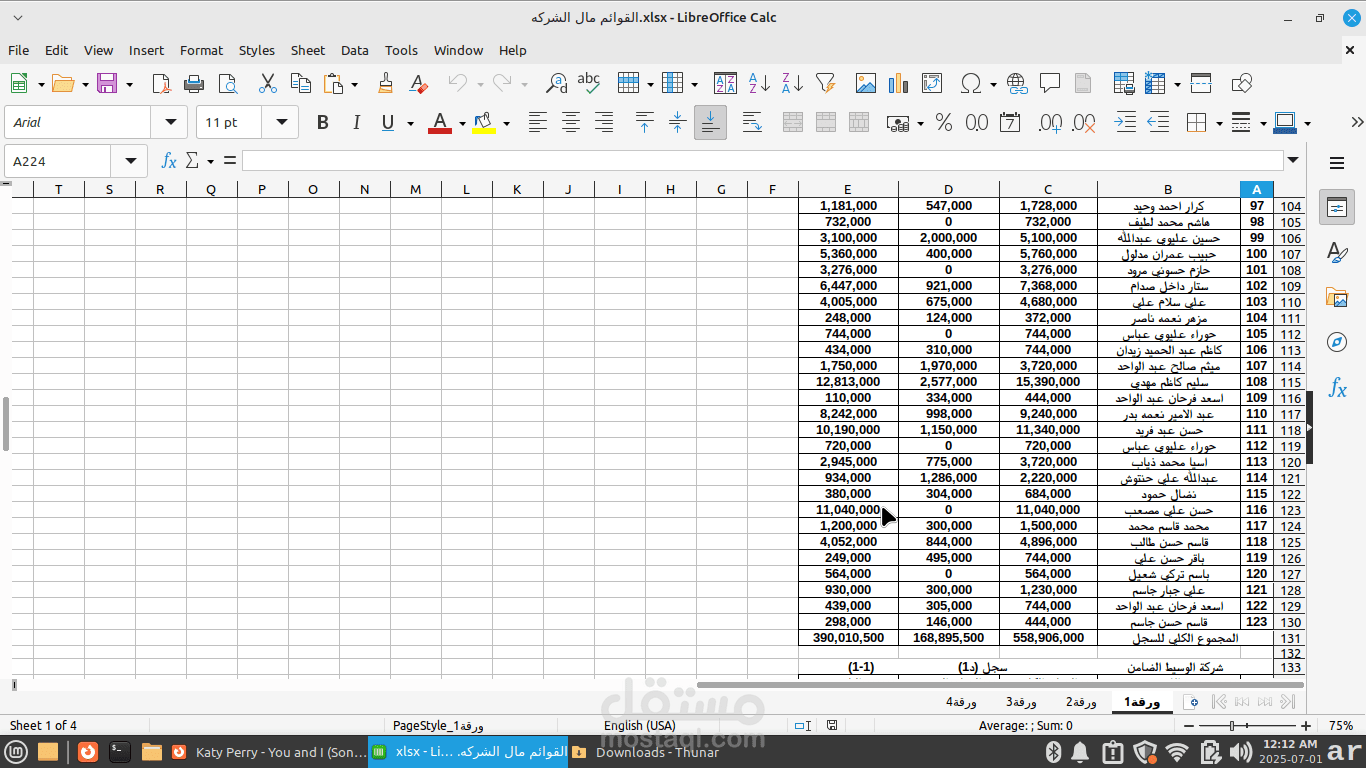Image resolution: width=1366 pixels, height=768 pixels.
Task: Toggle Align Right
Action: 604,122
